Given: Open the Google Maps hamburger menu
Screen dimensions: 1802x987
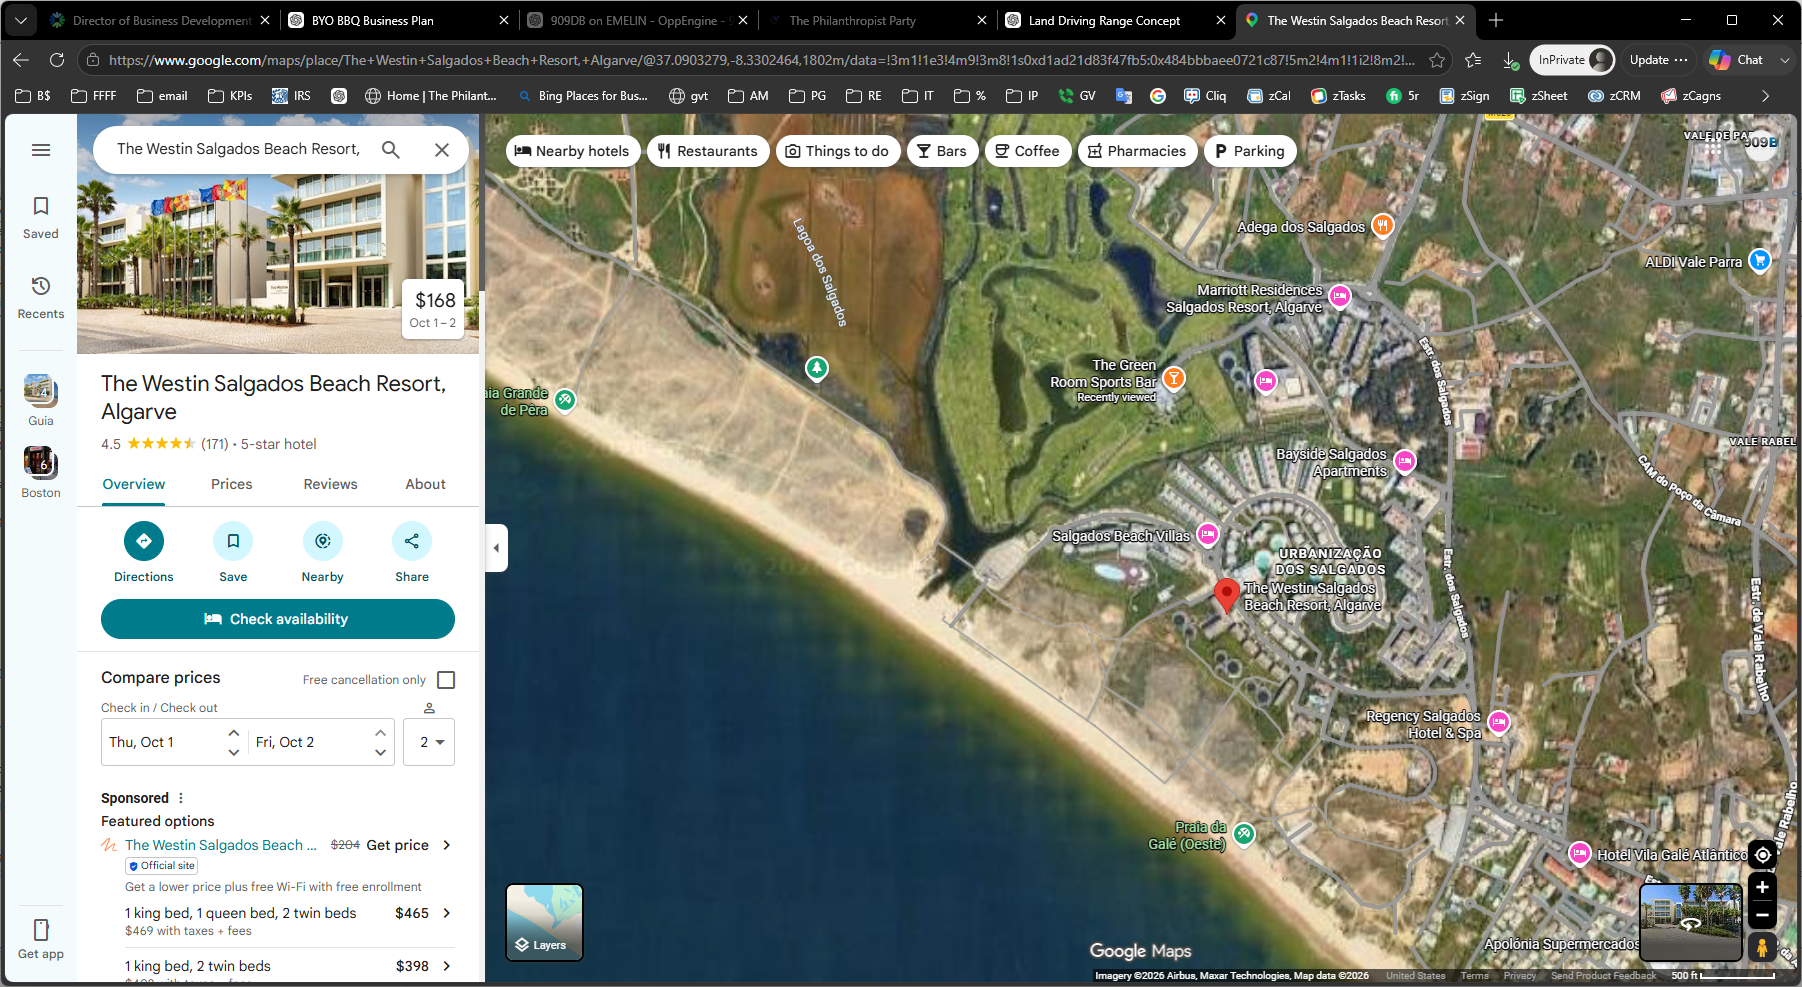Looking at the screenshot, I should (x=41, y=150).
